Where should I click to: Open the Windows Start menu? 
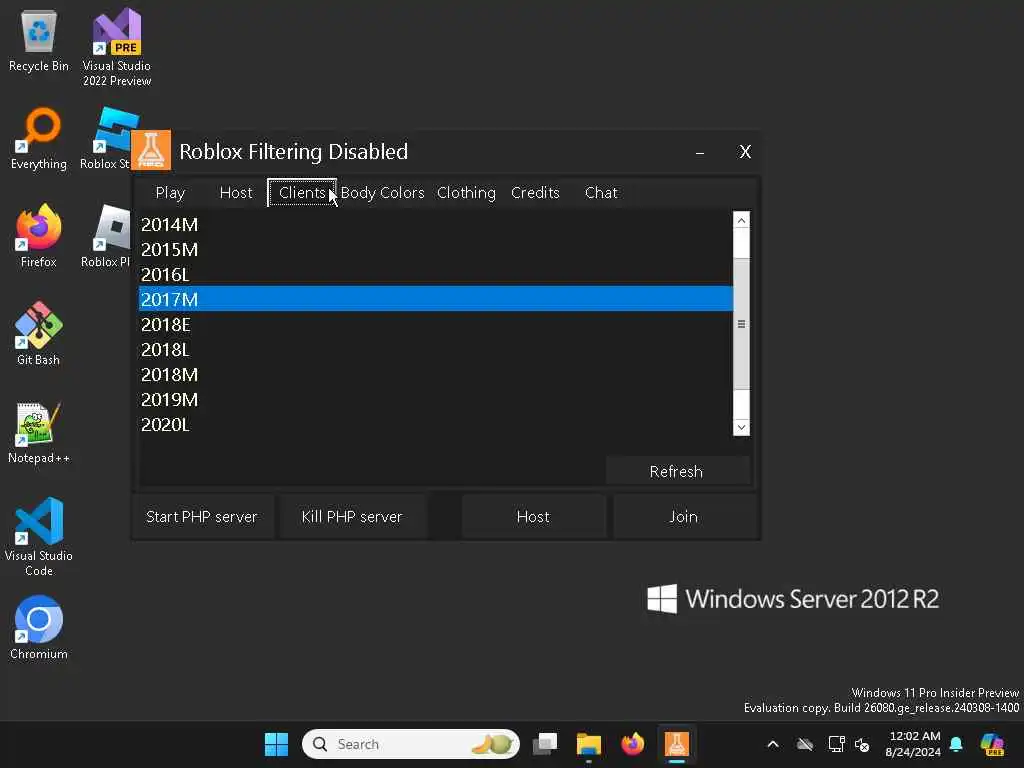click(x=276, y=744)
